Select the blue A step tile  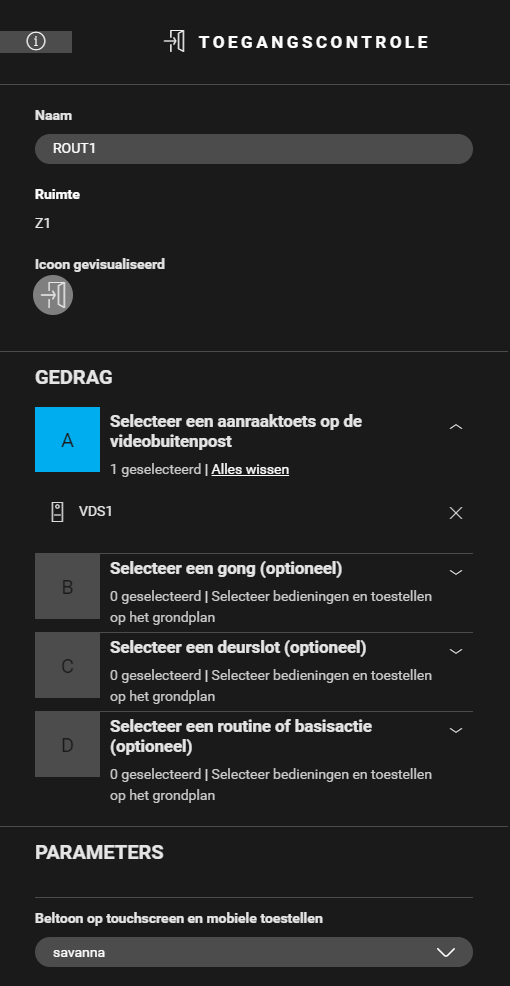67,440
